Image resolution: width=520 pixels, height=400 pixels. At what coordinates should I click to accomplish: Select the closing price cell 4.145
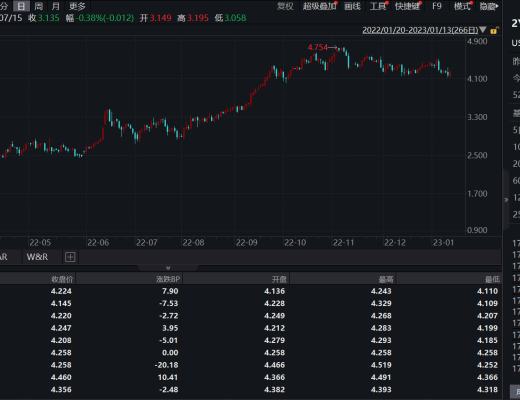[61, 304]
